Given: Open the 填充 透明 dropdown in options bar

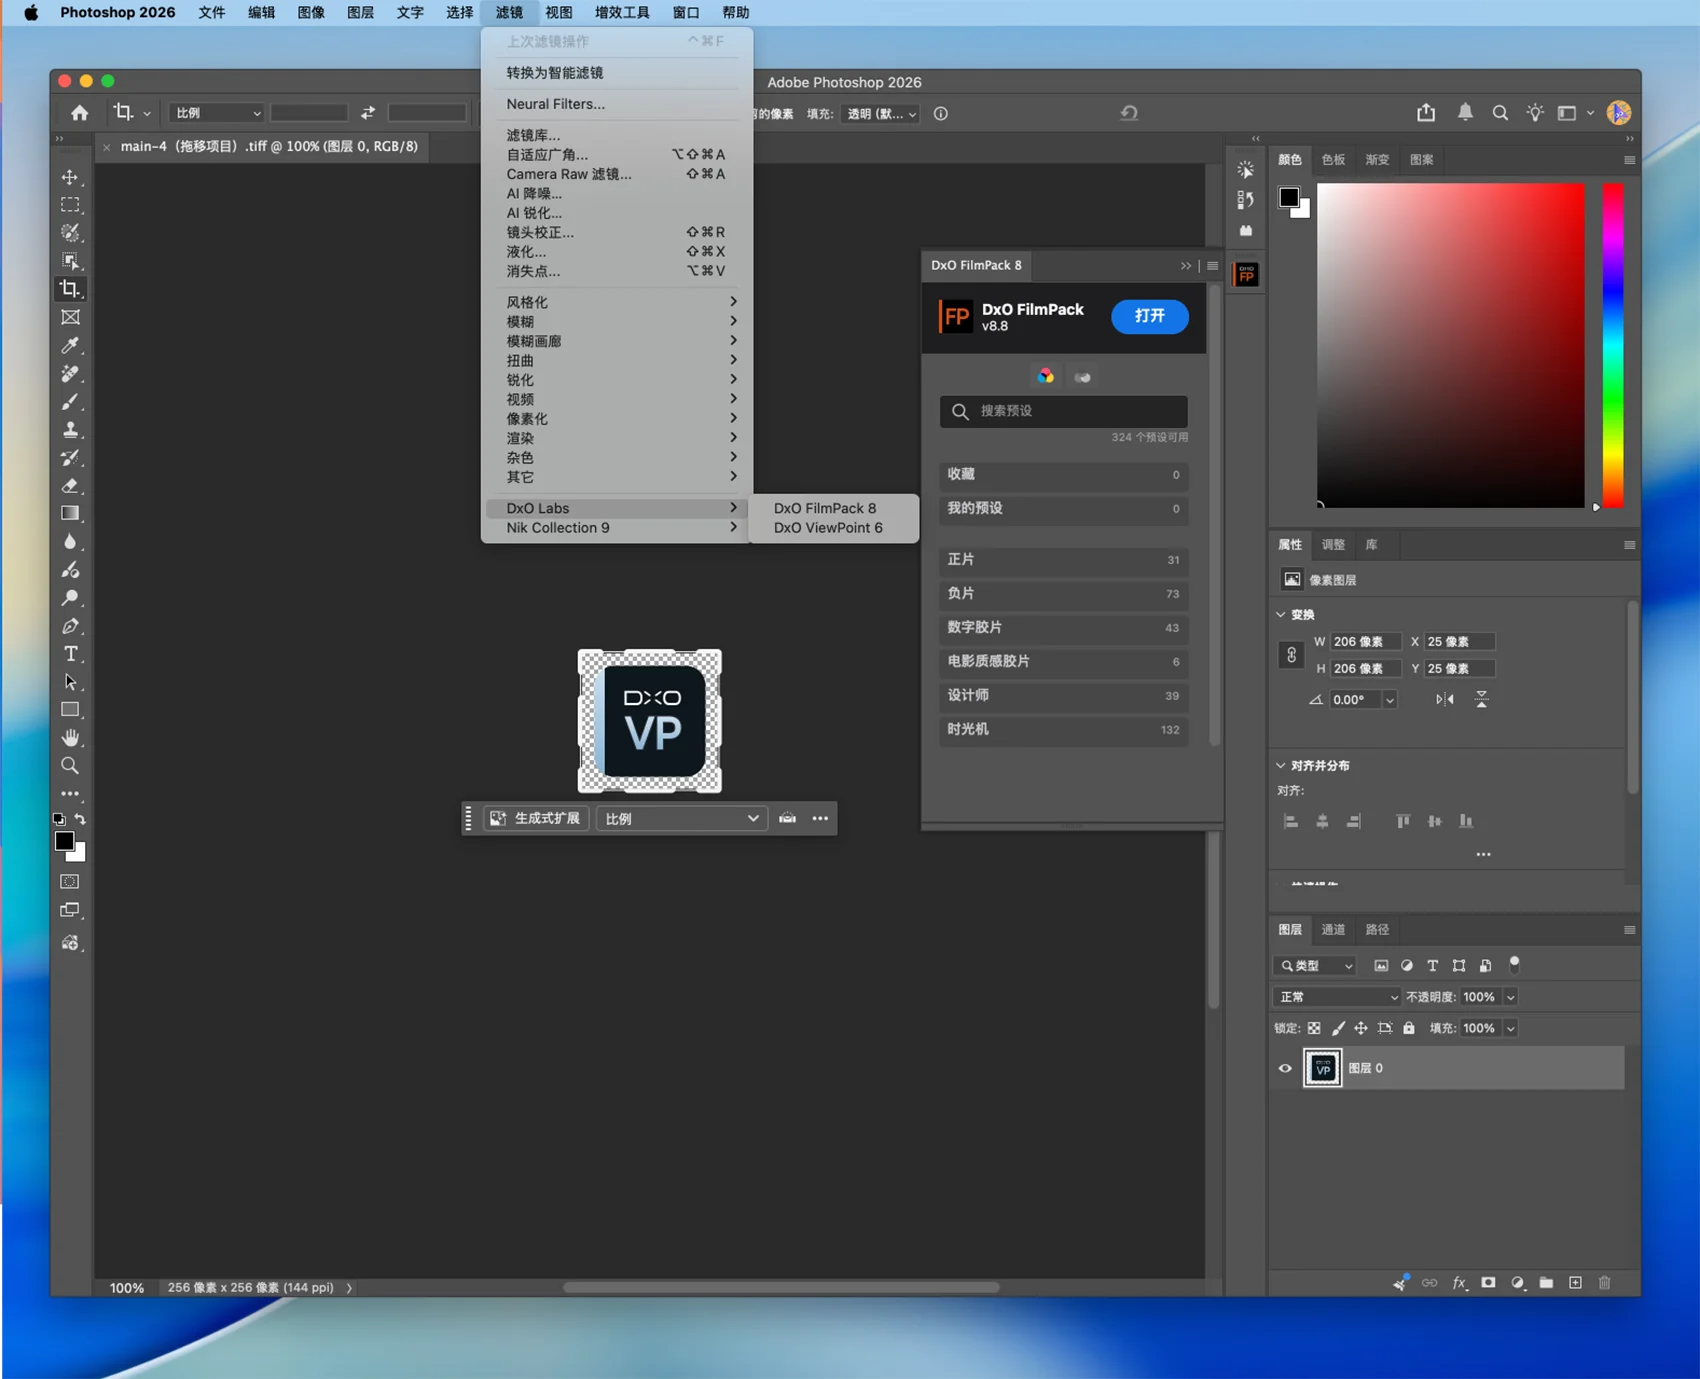Looking at the screenshot, I should tap(881, 114).
